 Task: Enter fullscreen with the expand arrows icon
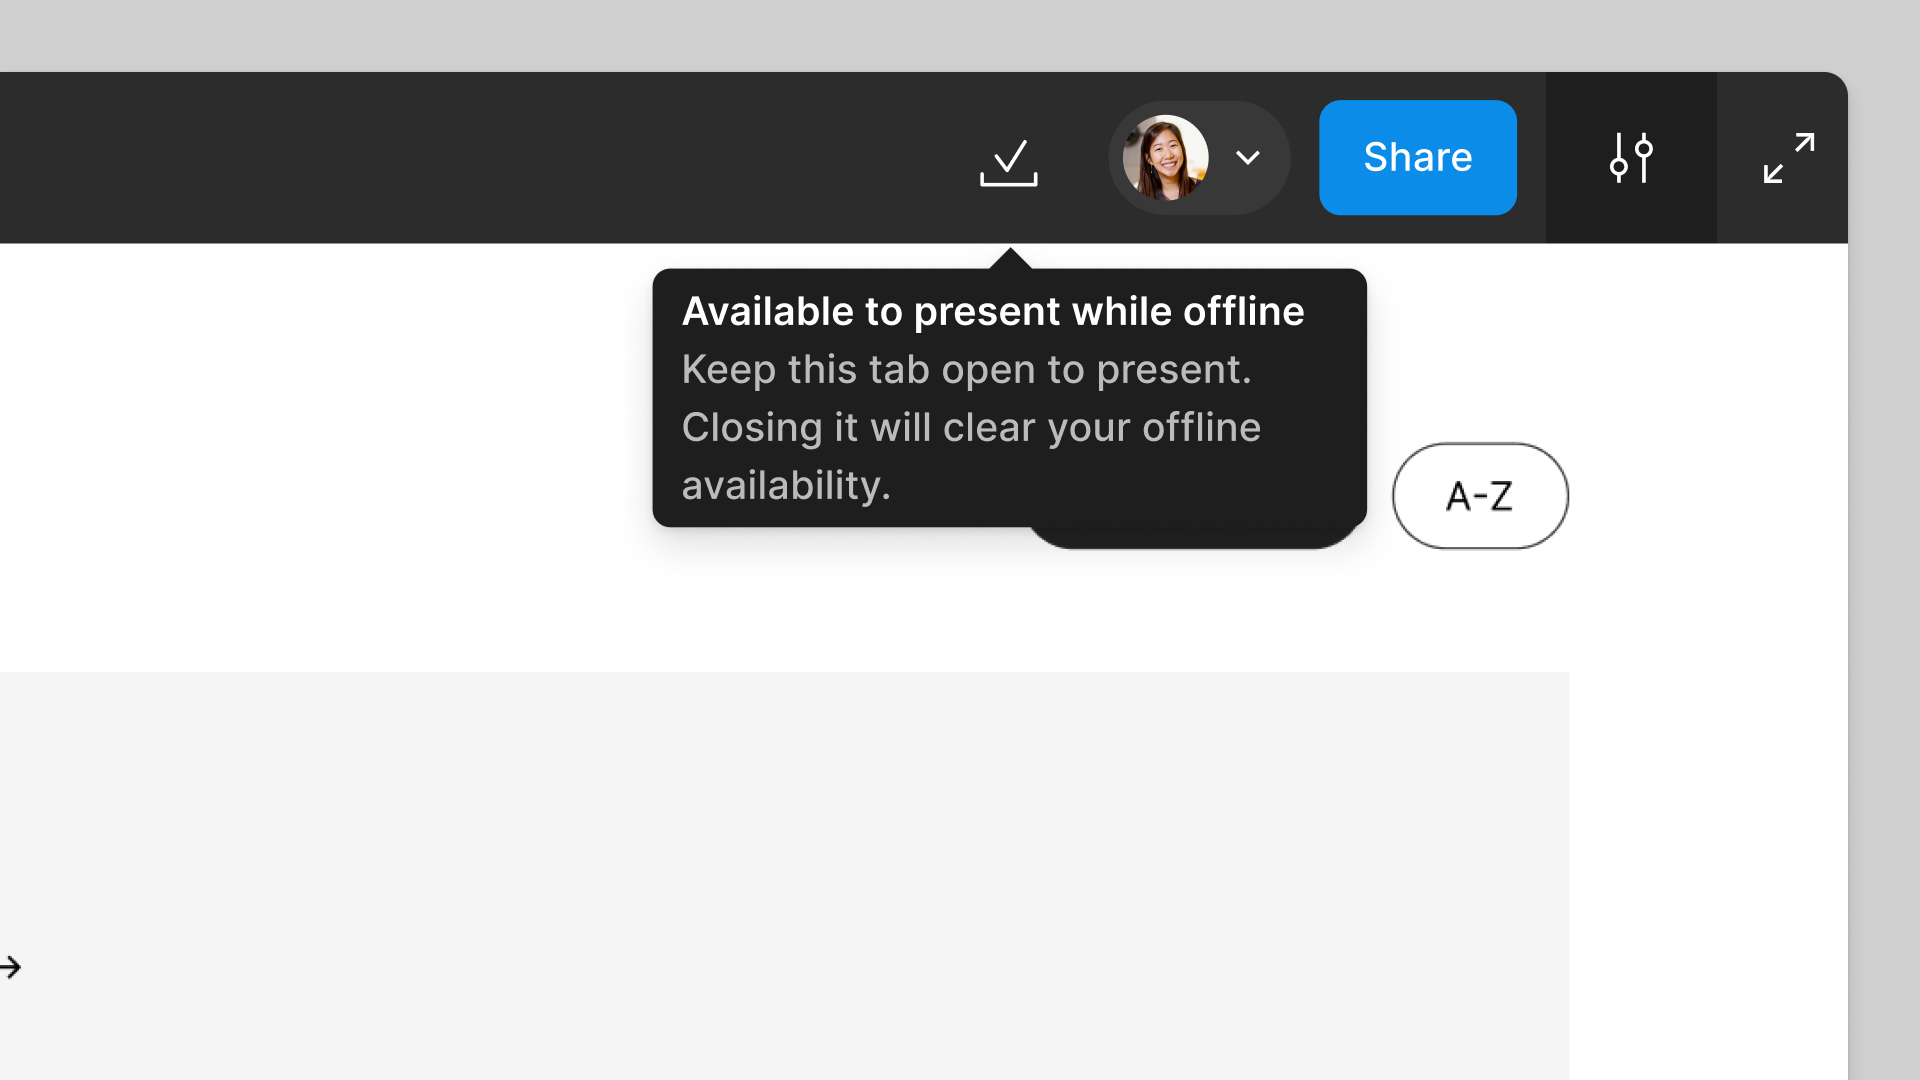pos(1788,158)
